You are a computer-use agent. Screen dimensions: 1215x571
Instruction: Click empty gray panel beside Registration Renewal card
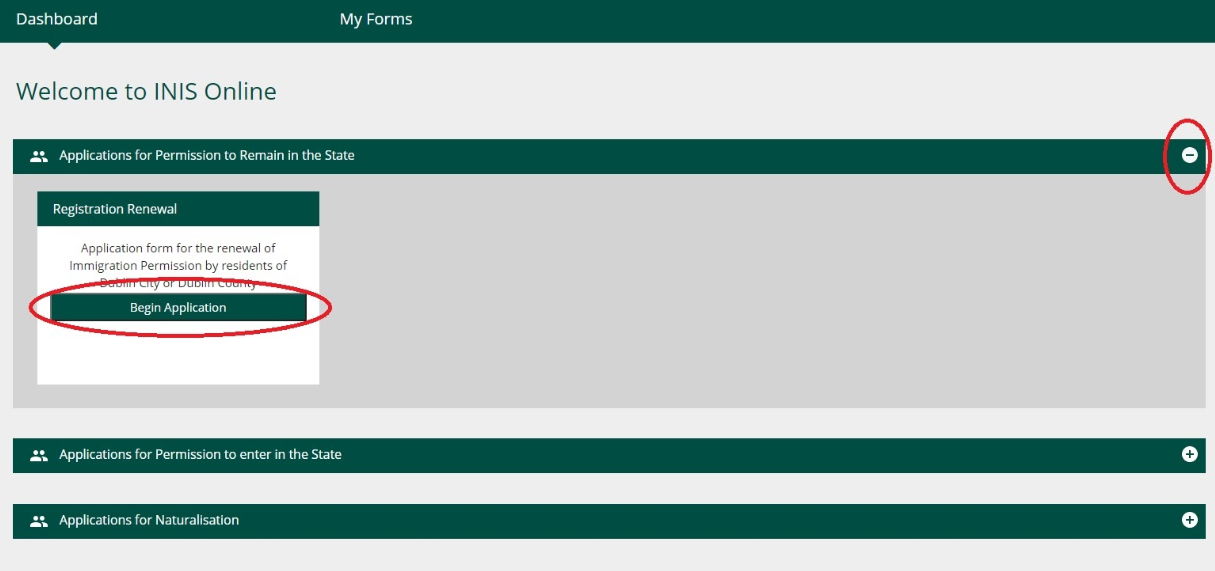pos(760,290)
